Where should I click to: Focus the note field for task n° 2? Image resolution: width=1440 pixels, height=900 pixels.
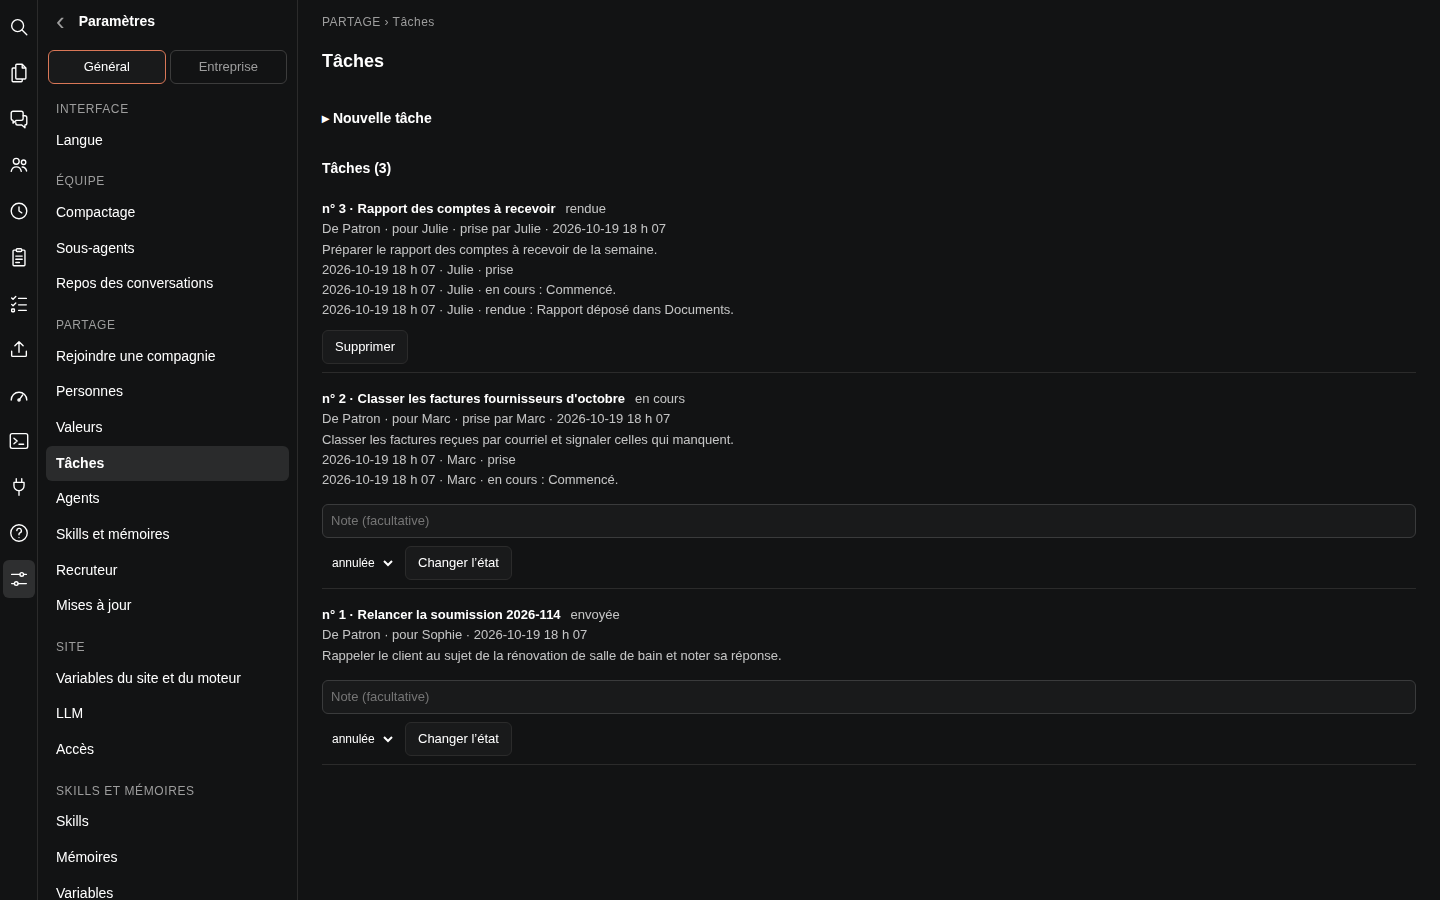point(869,521)
